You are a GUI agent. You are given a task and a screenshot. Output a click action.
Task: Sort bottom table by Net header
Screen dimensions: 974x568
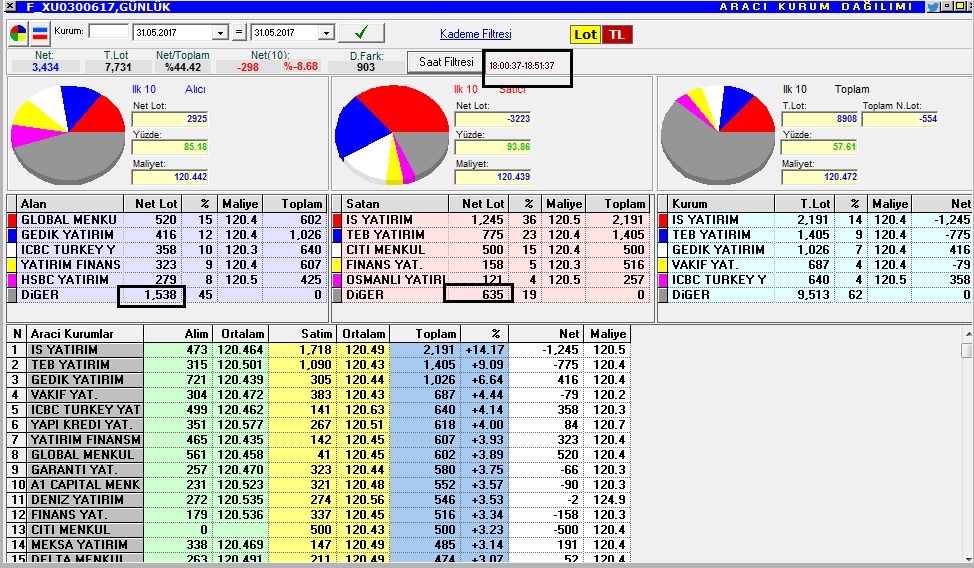[x=546, y=334]
